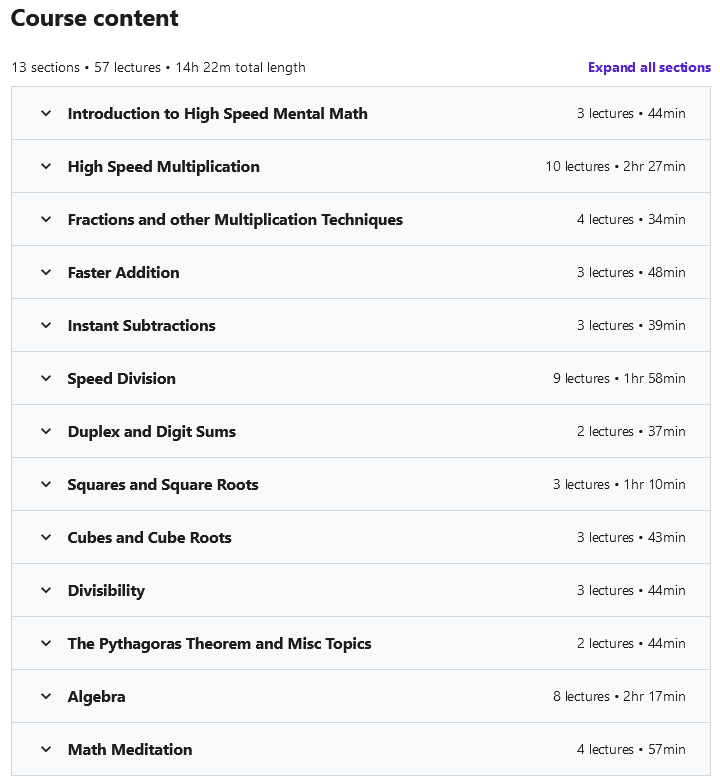Screen dimensions: 720x783
Task: Select the Divisibility section title
Action: [x=106, y=591]
